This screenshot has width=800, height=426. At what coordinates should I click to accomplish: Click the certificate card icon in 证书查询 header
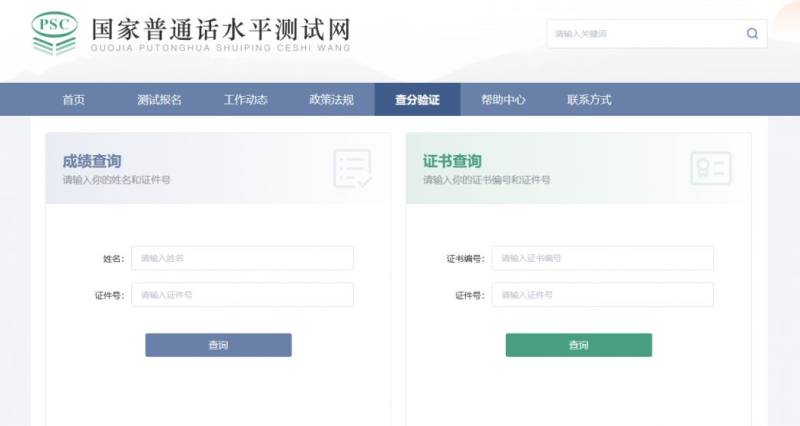[x=711, y=168]
